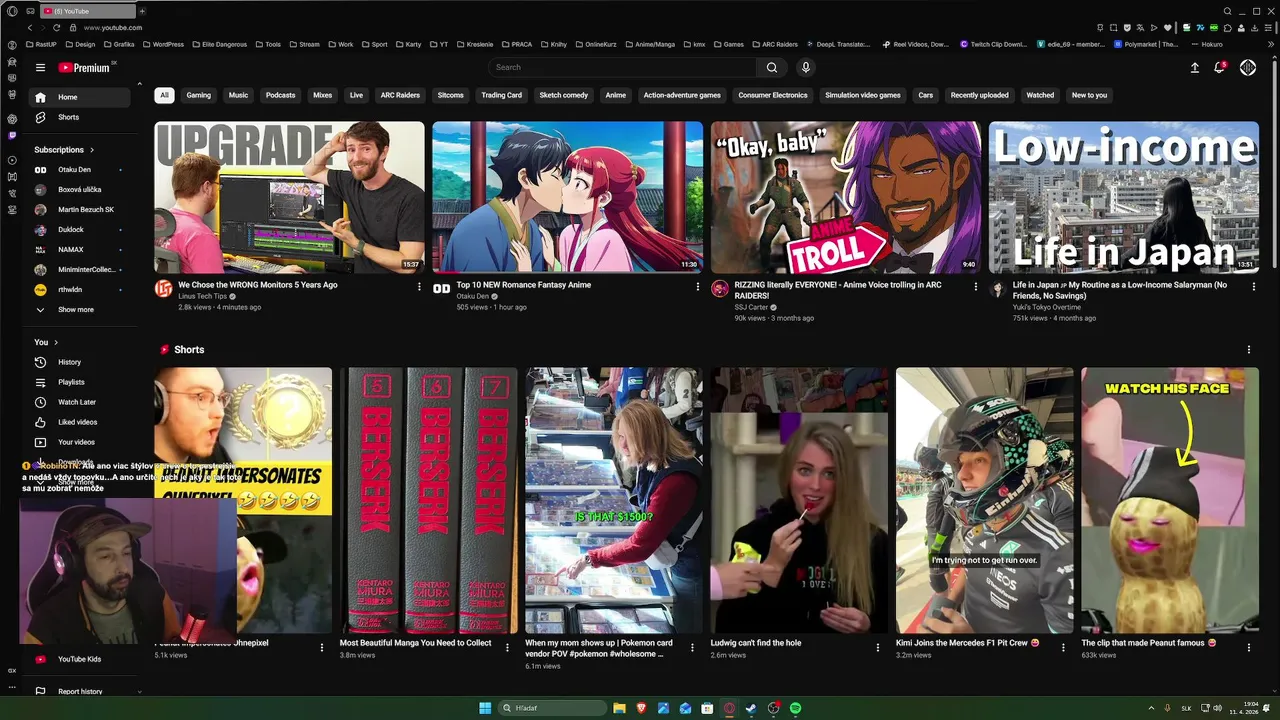The height and width of the screenshot is (720, 1280).
Task: Open the DeepL Translate bookmark
Action: tap(840, 44)
